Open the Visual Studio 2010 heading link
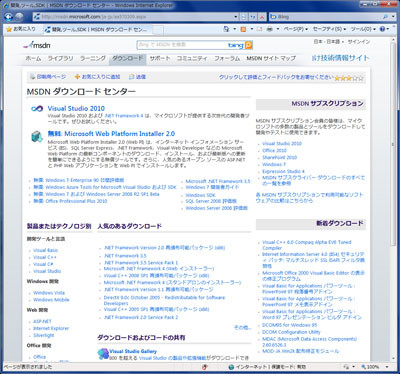Image resolution: width=400 pixels, height=374 pixels. 76,108
